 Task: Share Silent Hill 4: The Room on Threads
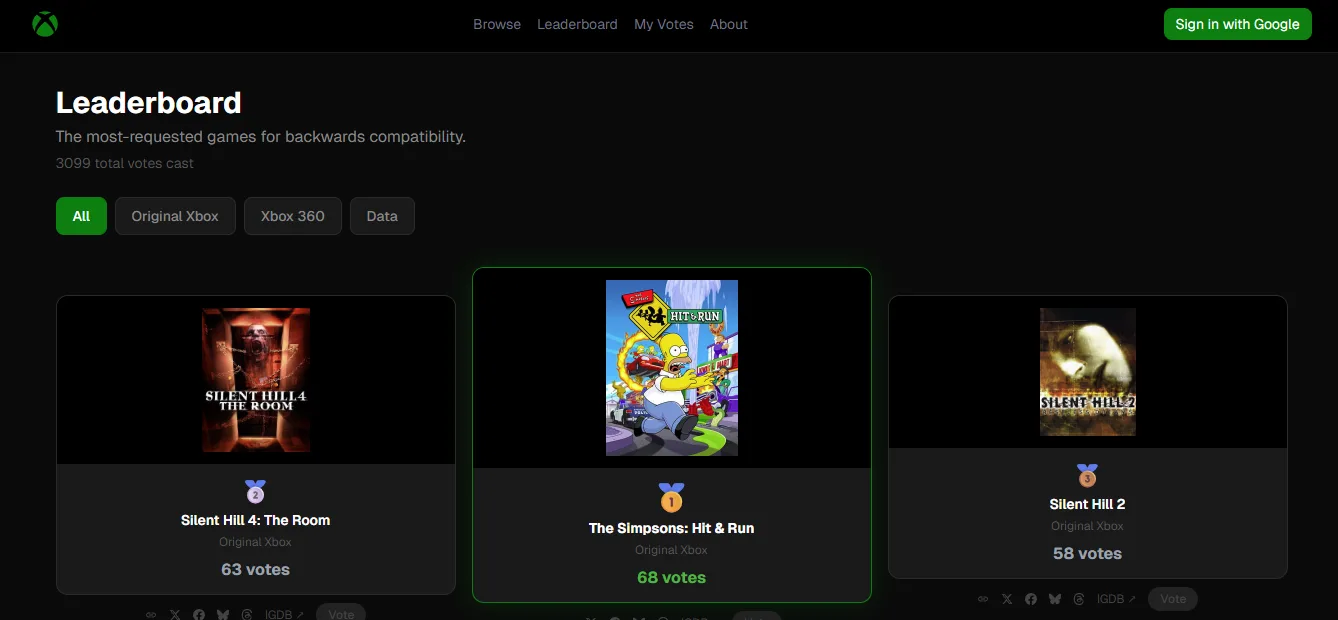(246, 614)
